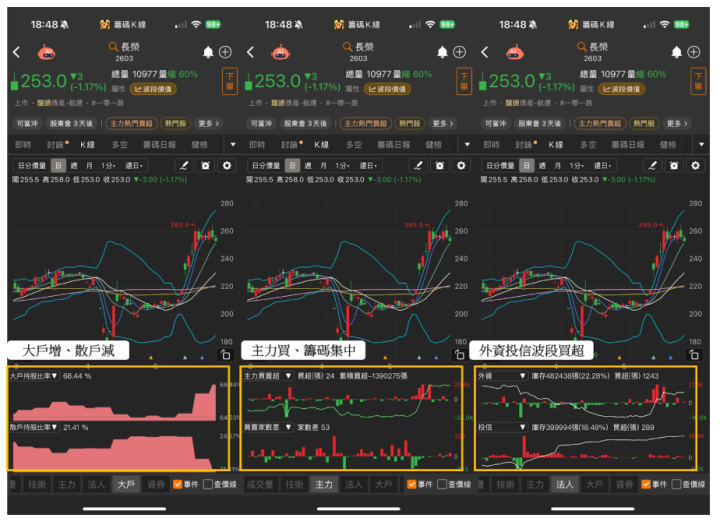720x525 pixels.
Task: Tap the 熱門股 tag on right screen
Action: tap(644, 123)
